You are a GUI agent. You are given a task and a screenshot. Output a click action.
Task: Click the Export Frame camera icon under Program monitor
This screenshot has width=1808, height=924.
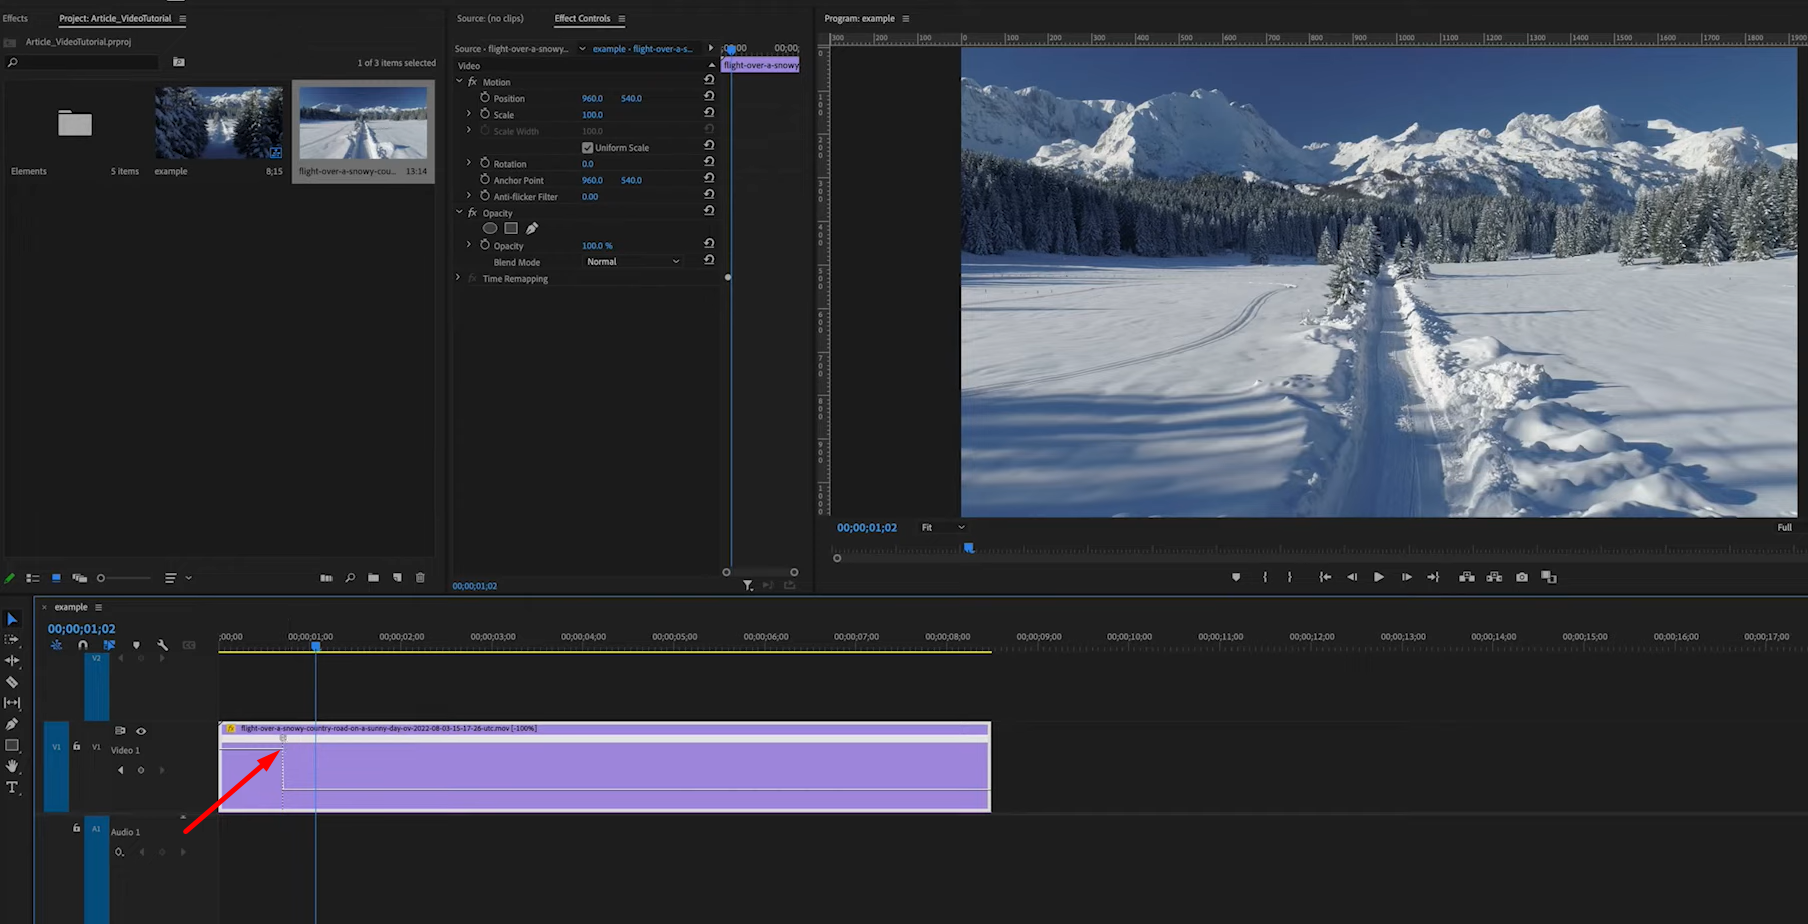coord(1522,577)
